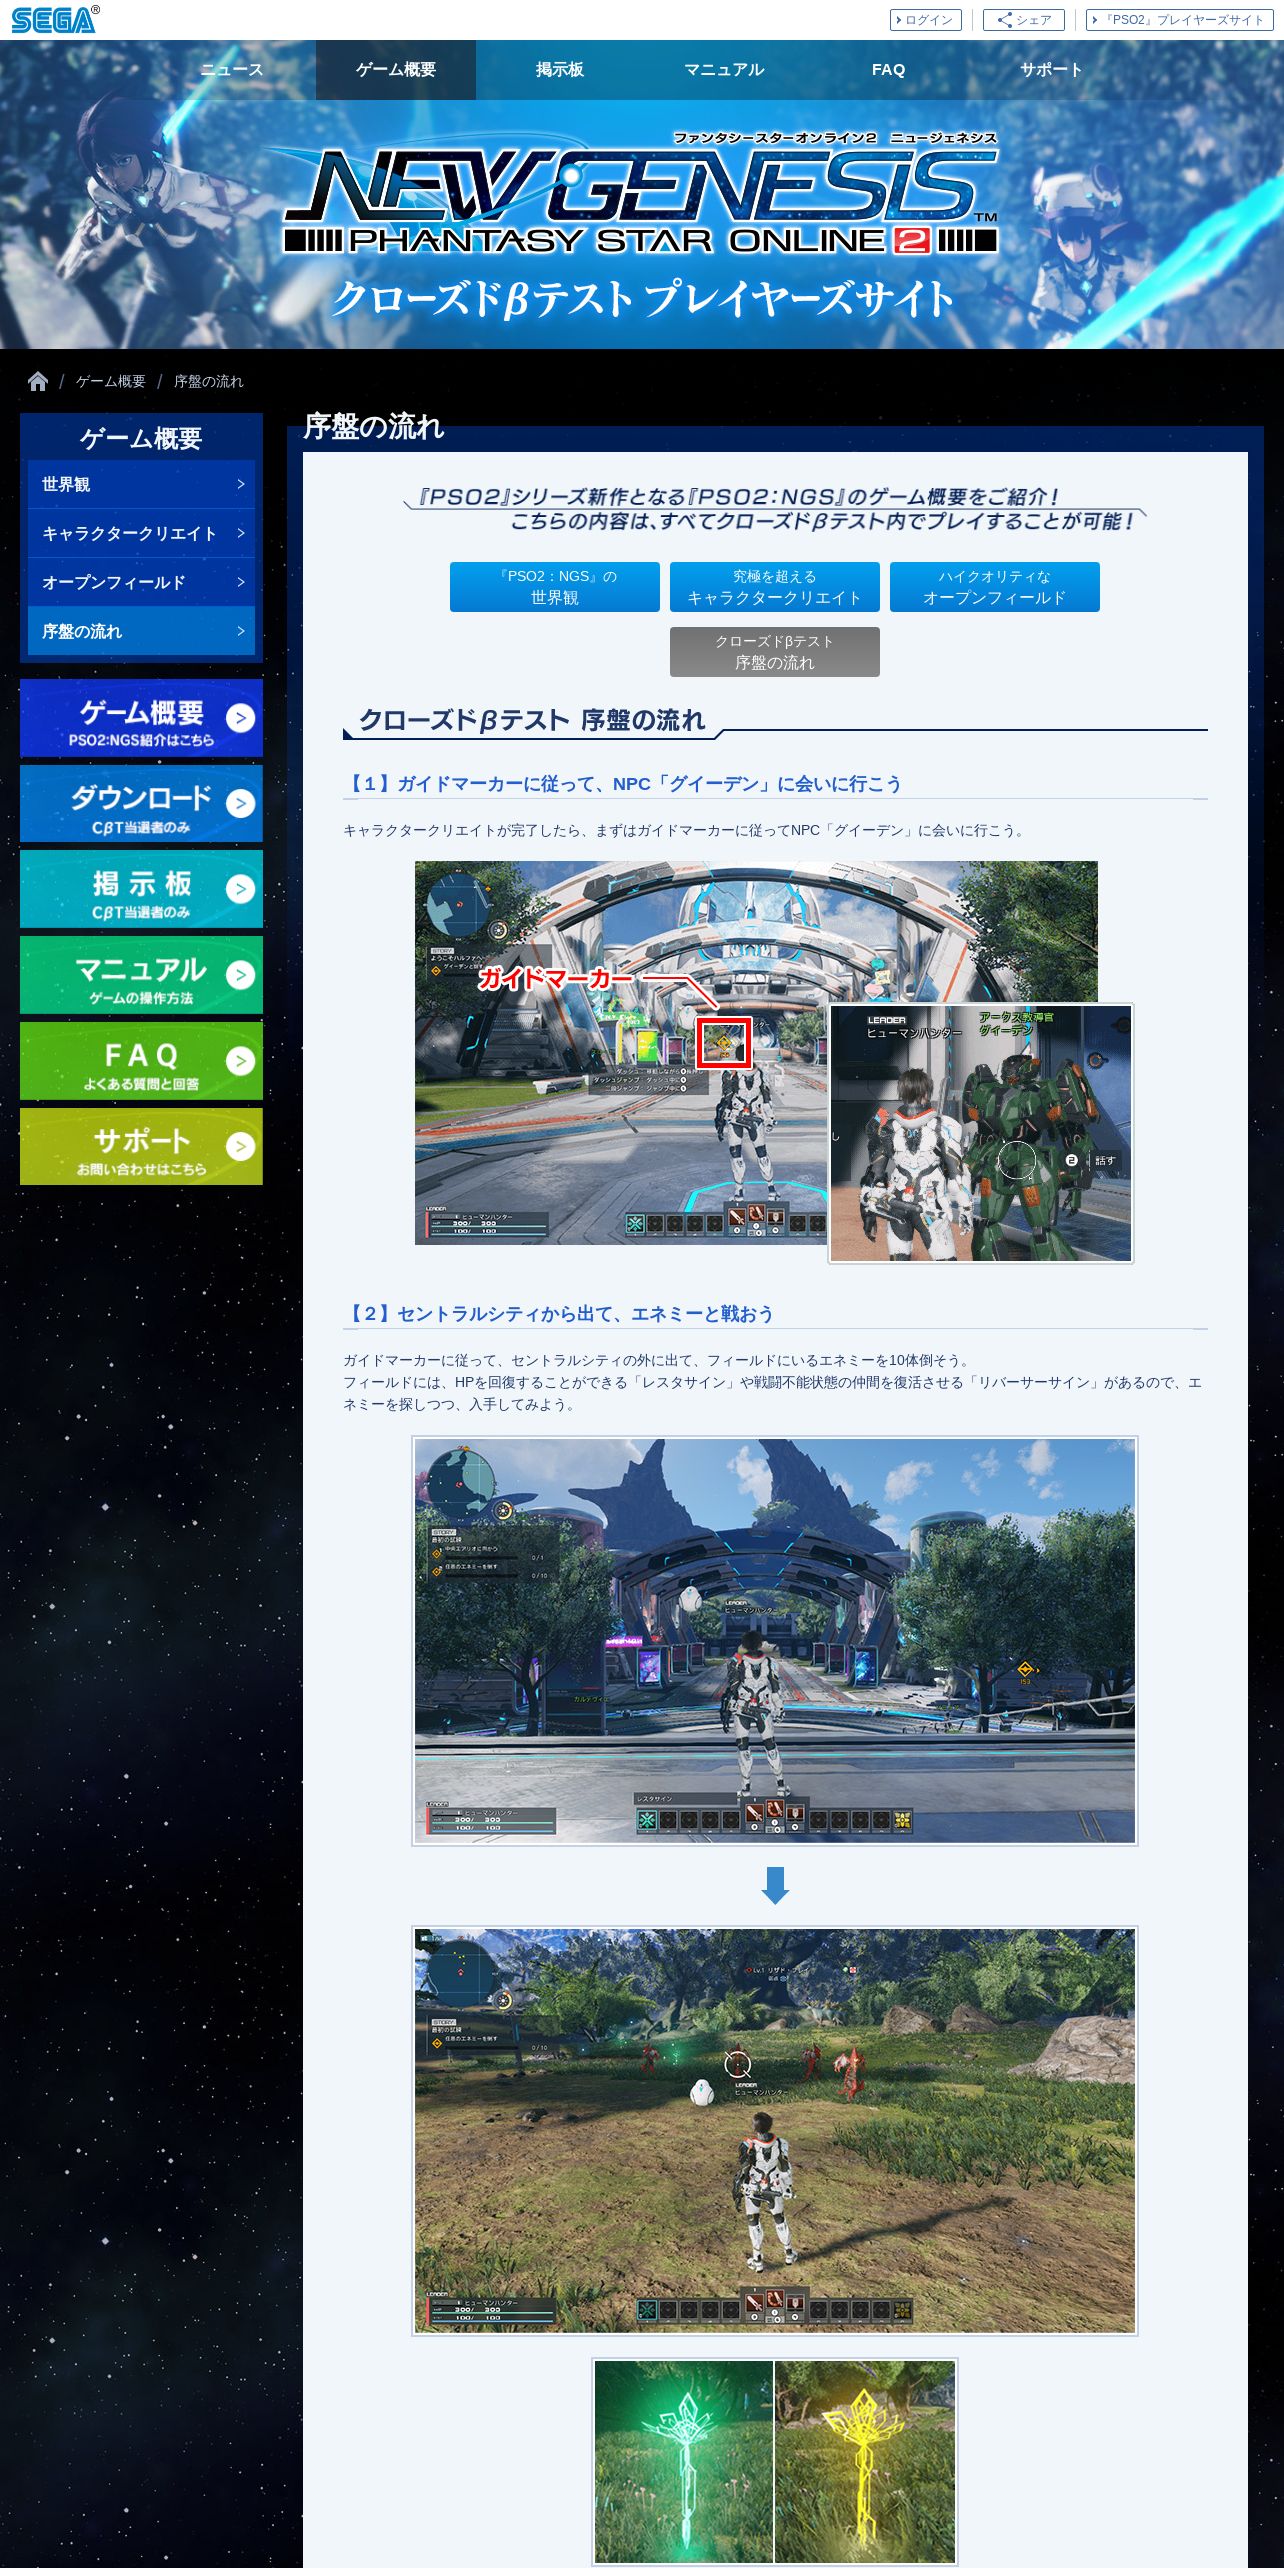The width and height of the screenshot is (1284, 2568).
Task: Click the Central City gate screenshot
Action: pyautogui.click(x=775, y=1641)
